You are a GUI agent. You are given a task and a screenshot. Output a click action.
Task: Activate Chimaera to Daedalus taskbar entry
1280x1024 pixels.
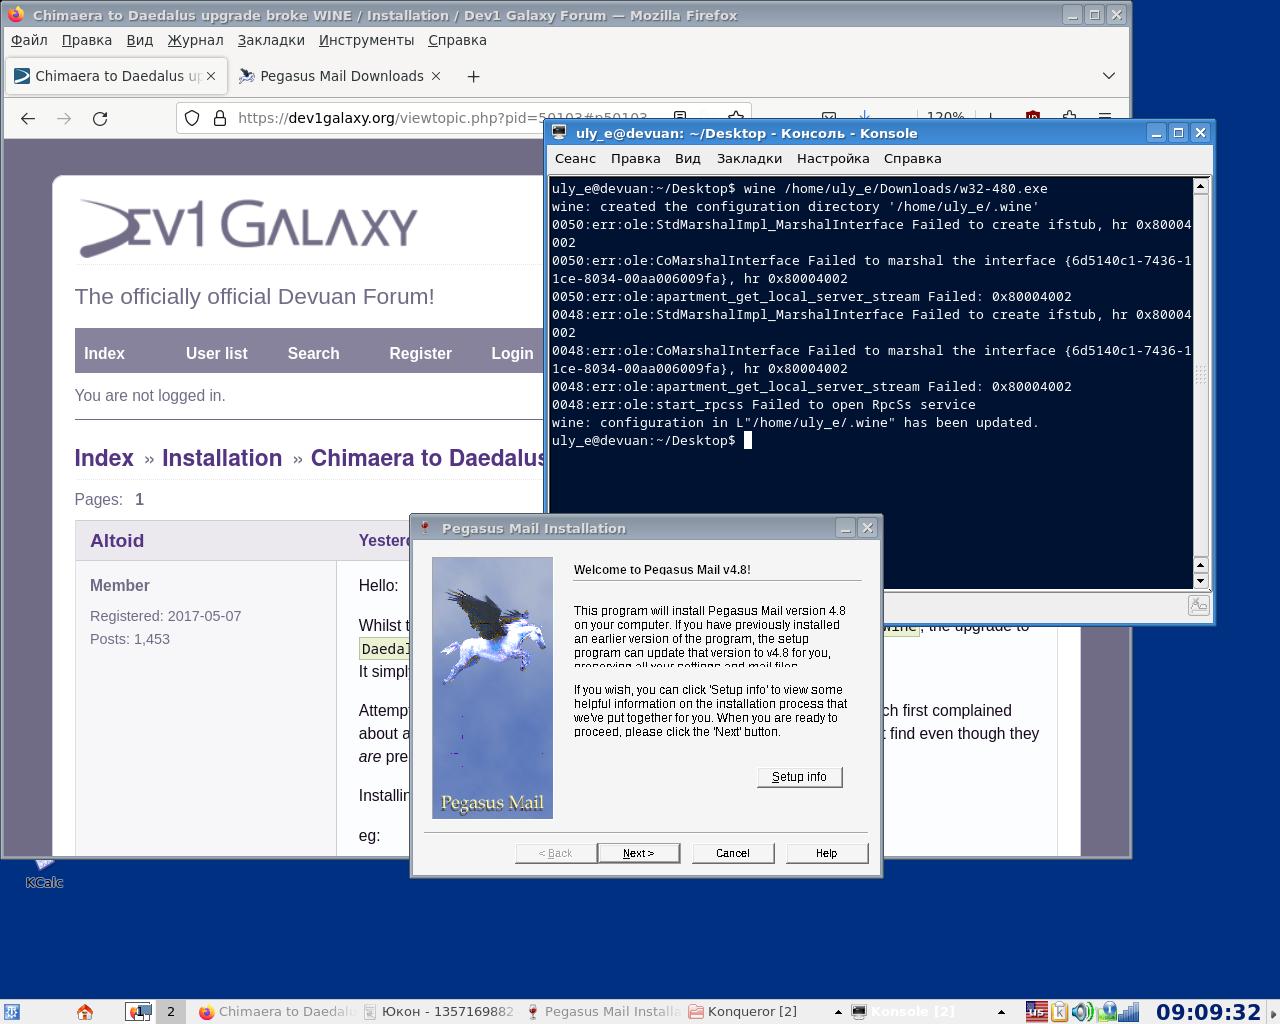tap(277, 1012)
